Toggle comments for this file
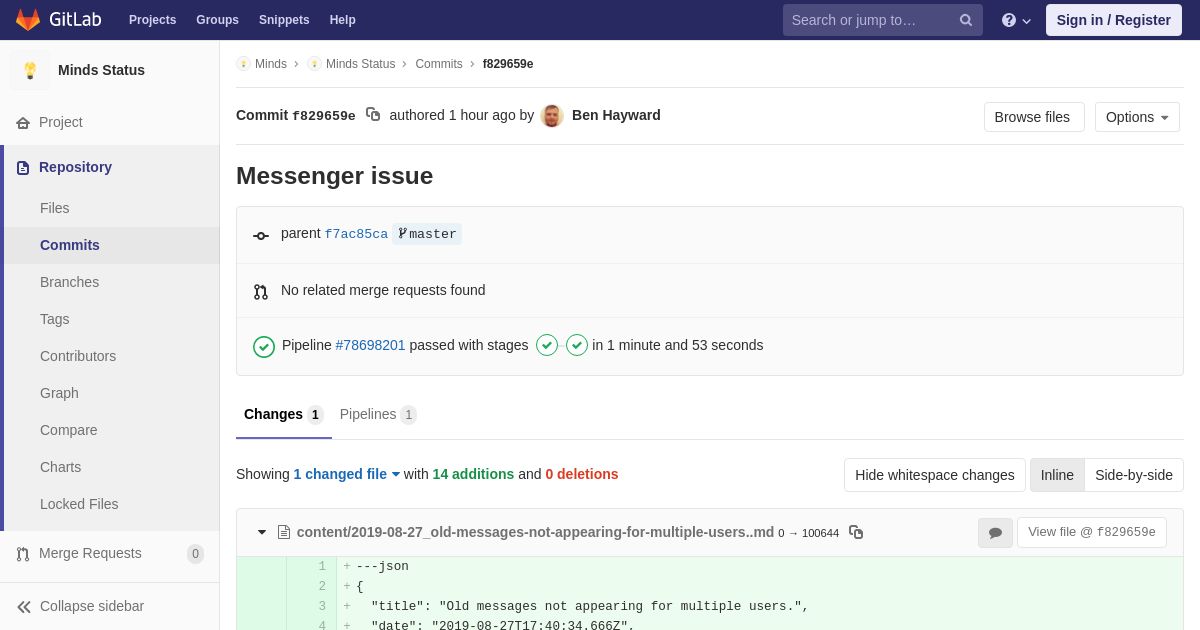The height and width of the screenshot is (630, 1200). pyautogui.click(x=995, y=533)
